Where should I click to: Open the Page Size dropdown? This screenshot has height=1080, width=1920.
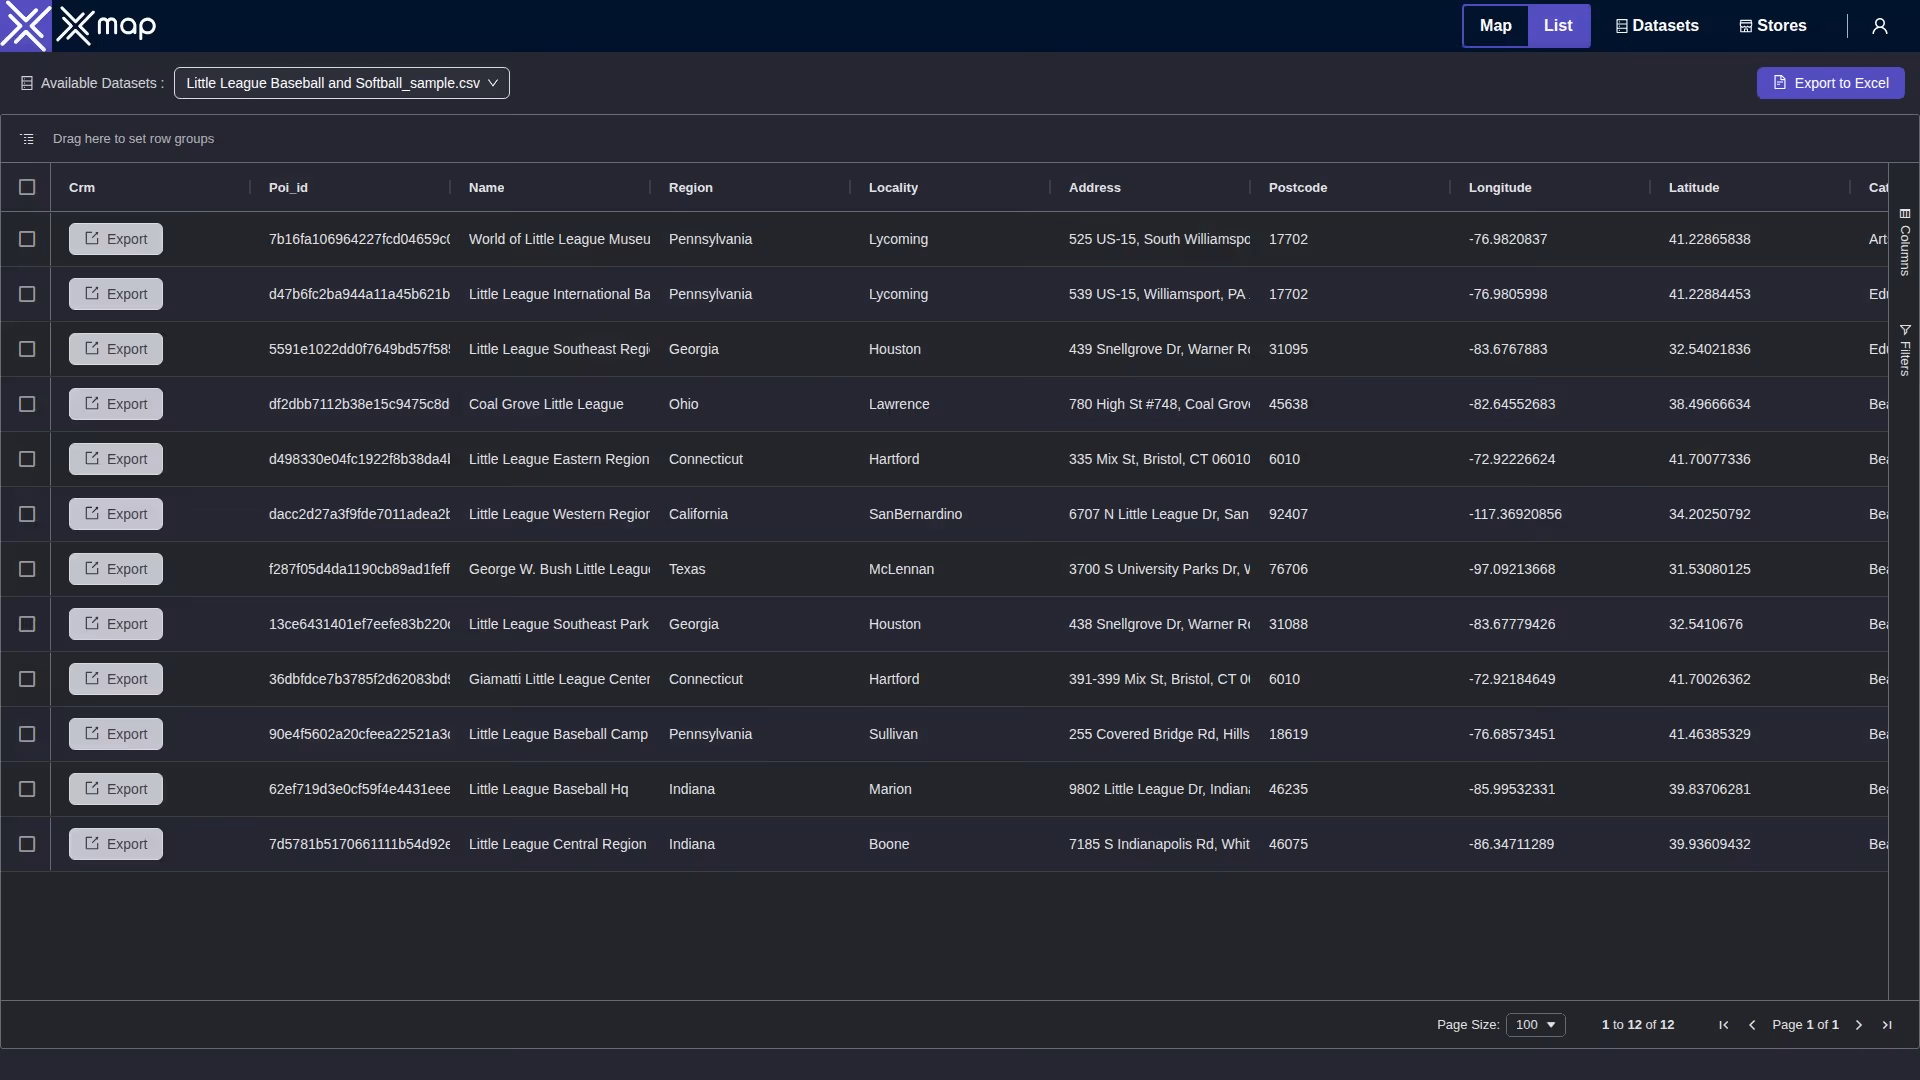(x=1536, y=1025)
